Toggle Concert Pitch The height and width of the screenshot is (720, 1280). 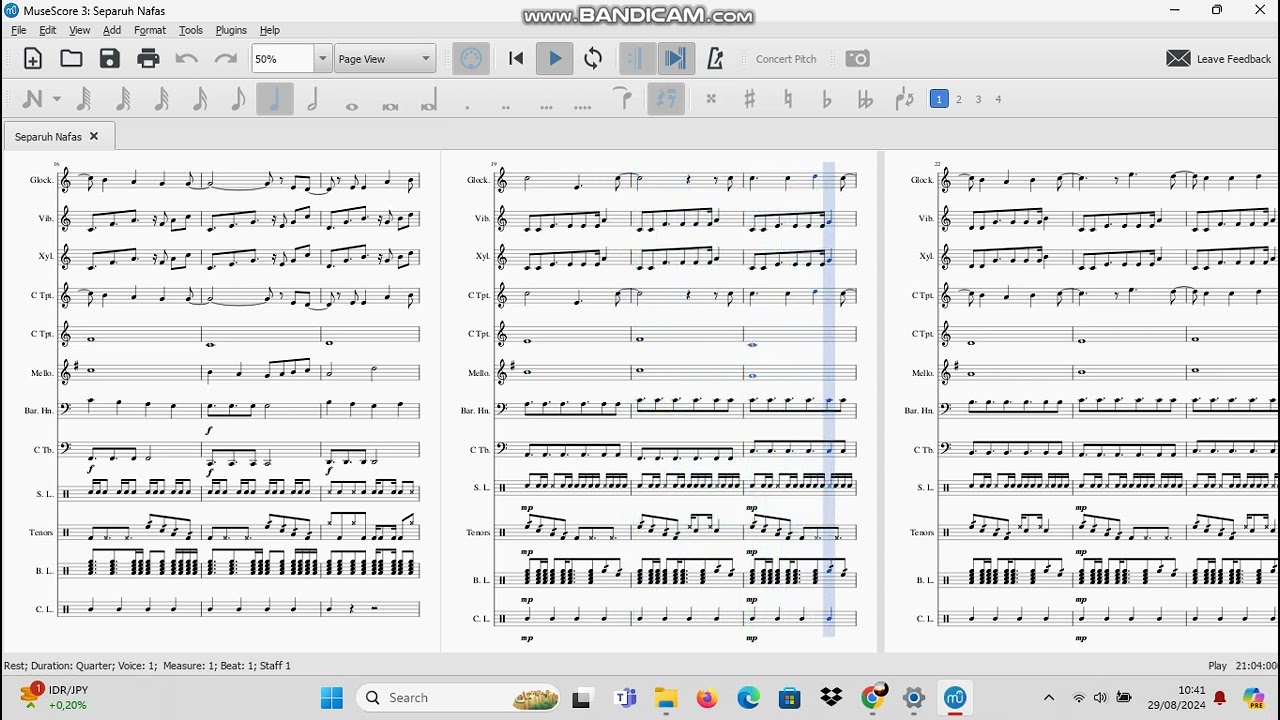click(x=786, y=59)
